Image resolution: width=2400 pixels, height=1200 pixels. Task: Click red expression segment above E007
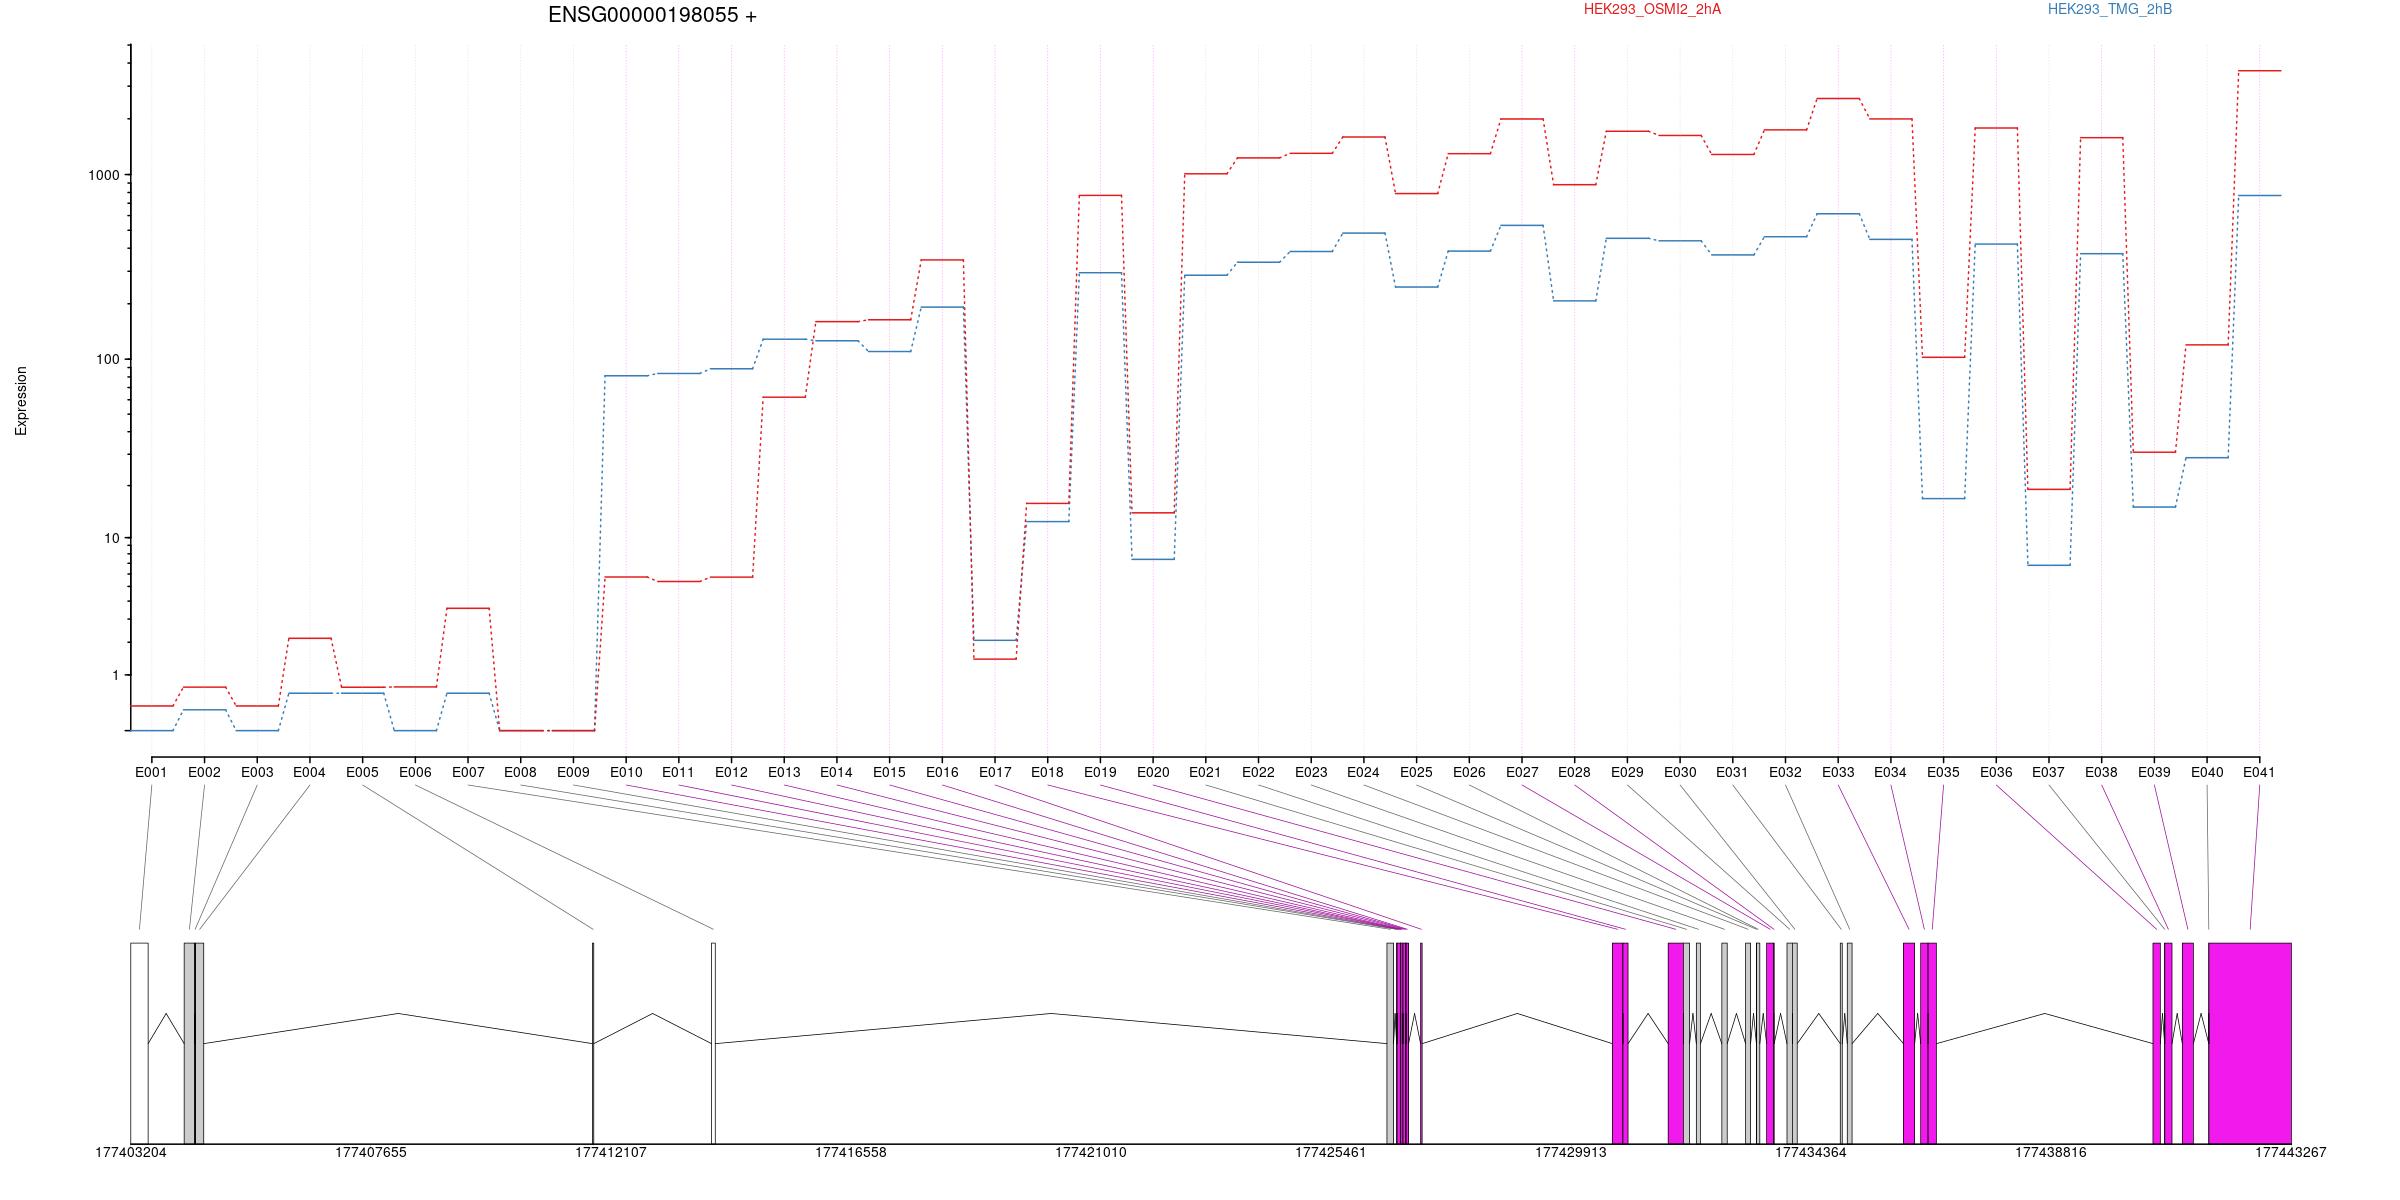pyautogui.click(x=468, y=608)
